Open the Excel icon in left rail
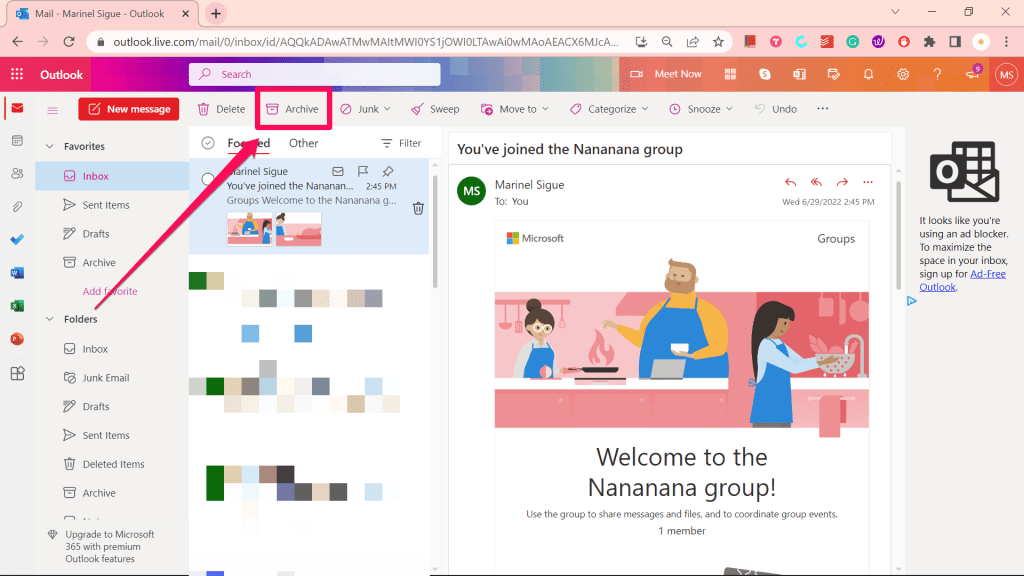Viewport: 1024px width, 576px height. [x=17, y=306]
